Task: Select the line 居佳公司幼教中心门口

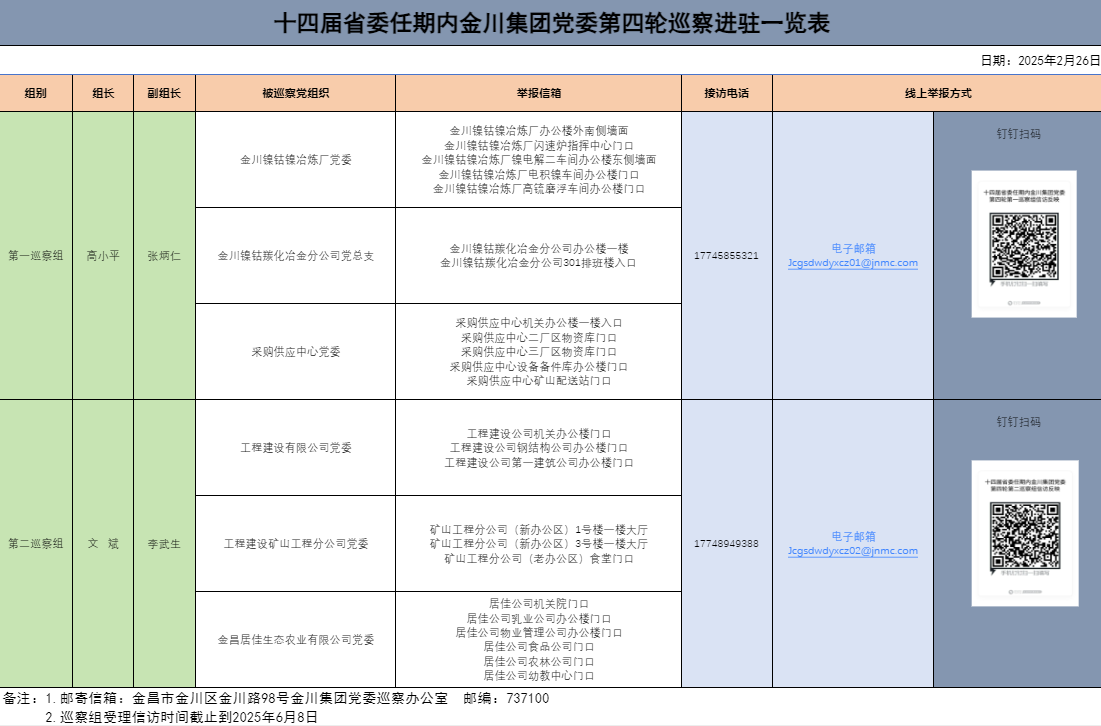Action: tap(539, 676)
